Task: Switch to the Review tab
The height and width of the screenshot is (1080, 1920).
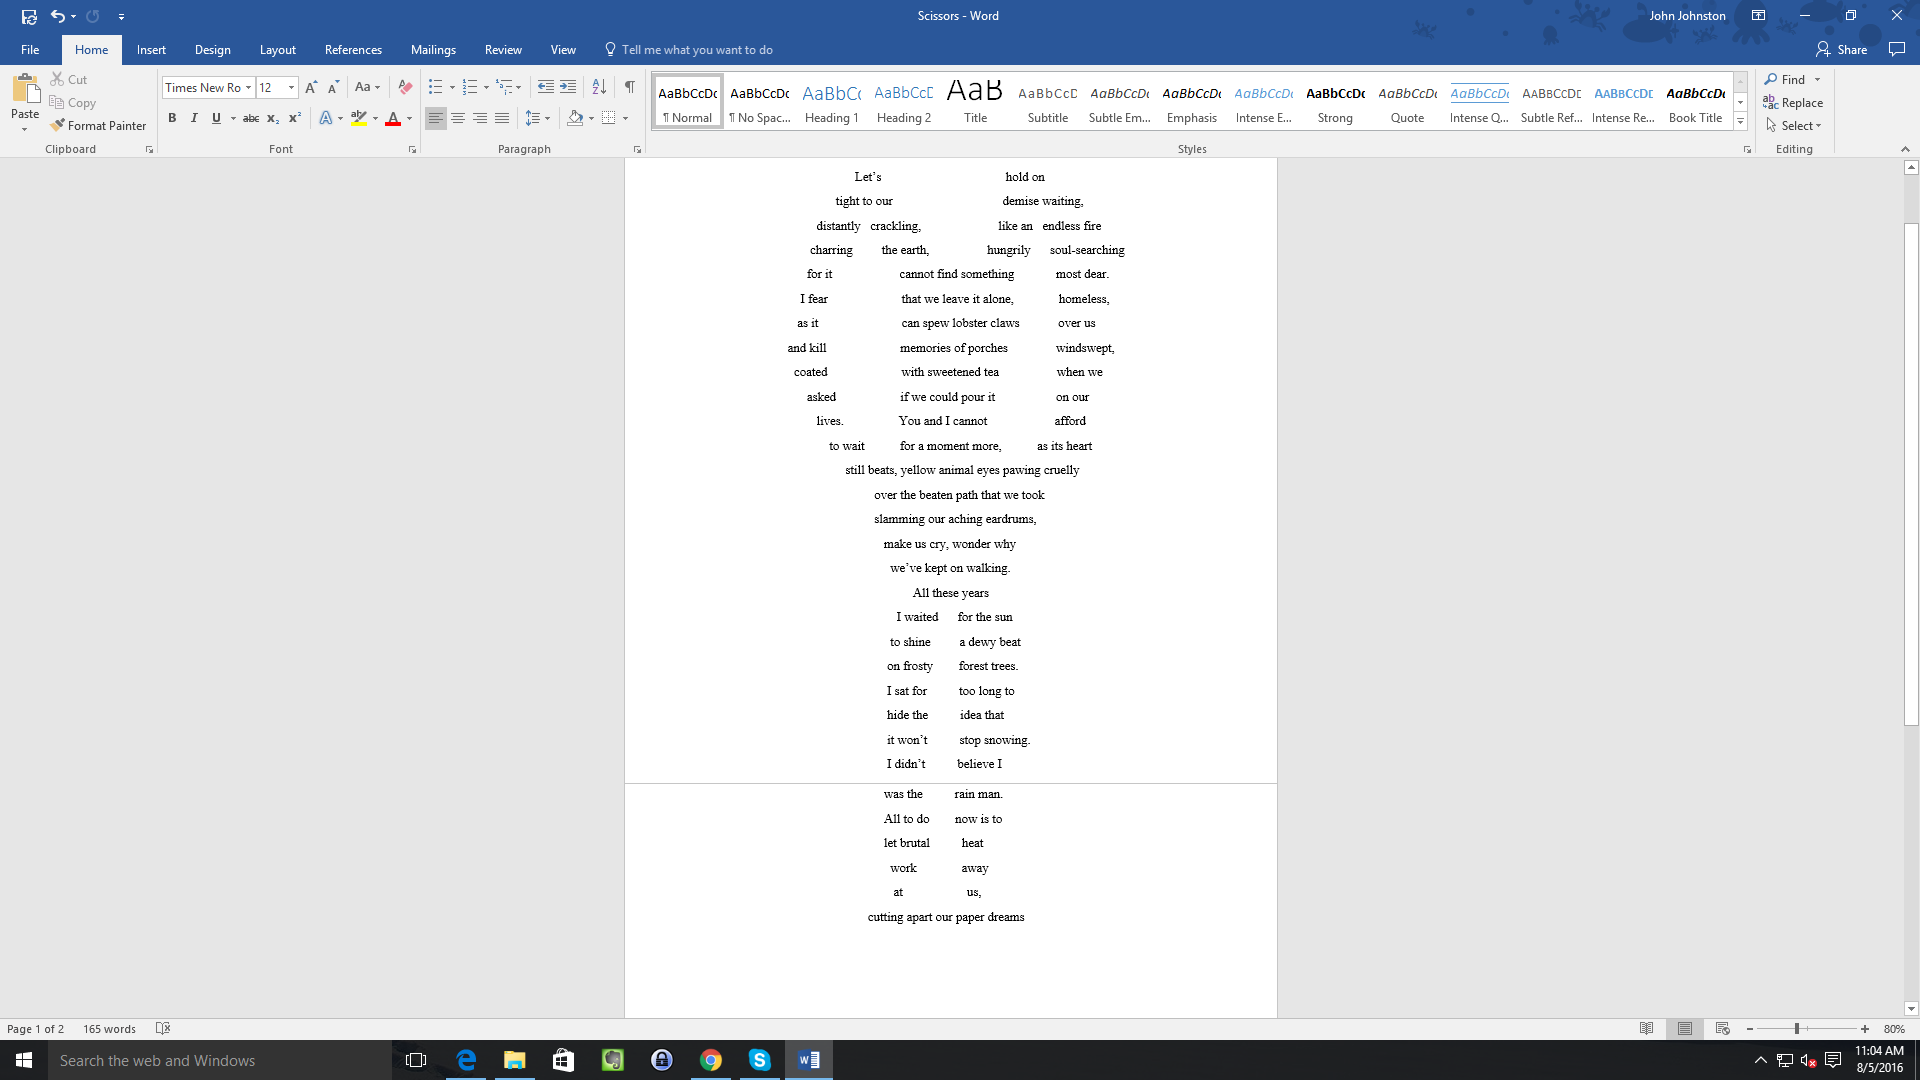Action: (x=503, y=49)
